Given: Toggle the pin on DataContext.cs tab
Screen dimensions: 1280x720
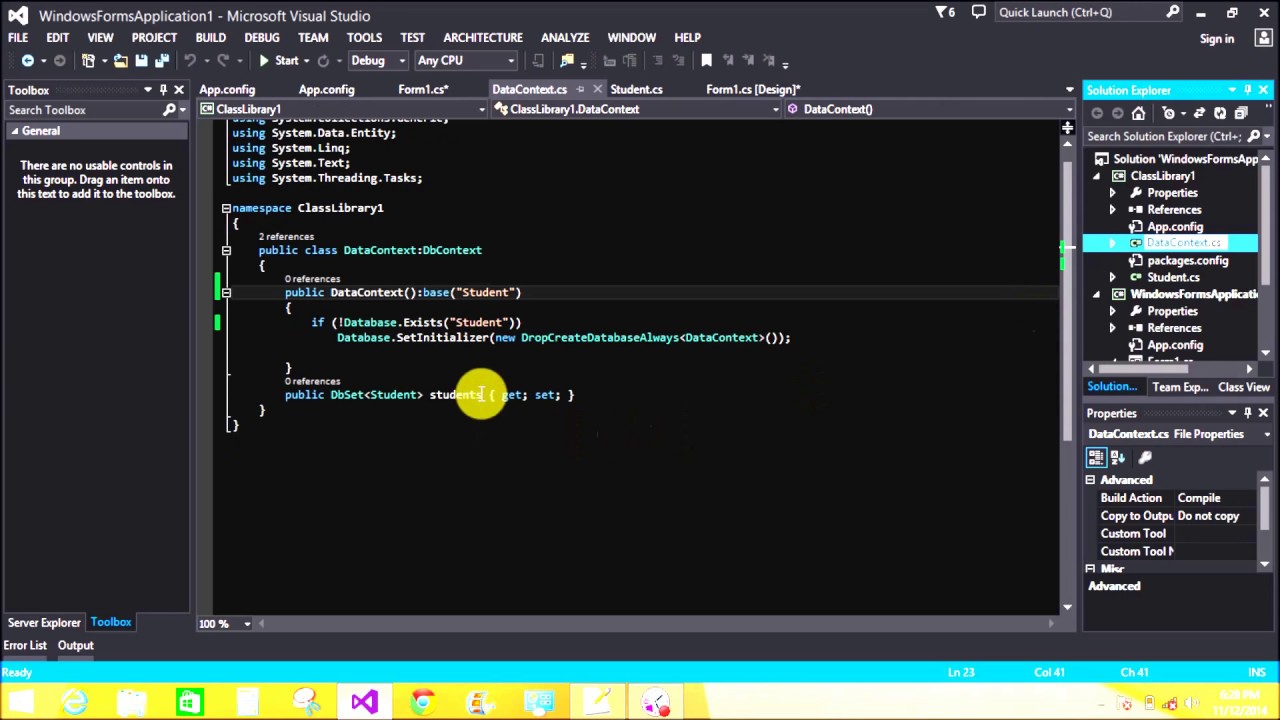Looking at the screenshot, I should pyautogui.click(x=580, y=89).
